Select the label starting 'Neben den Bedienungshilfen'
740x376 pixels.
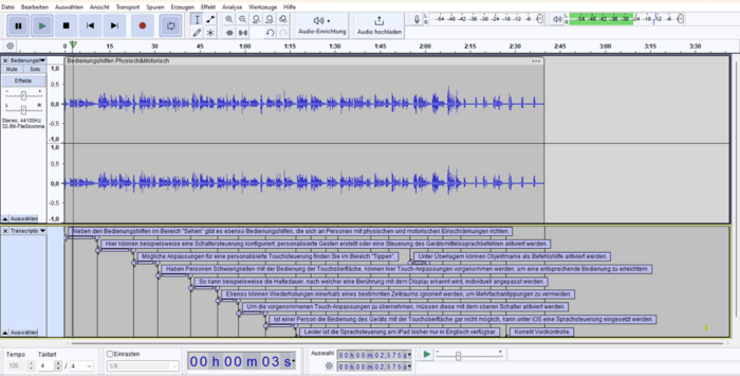coord(290,231)
